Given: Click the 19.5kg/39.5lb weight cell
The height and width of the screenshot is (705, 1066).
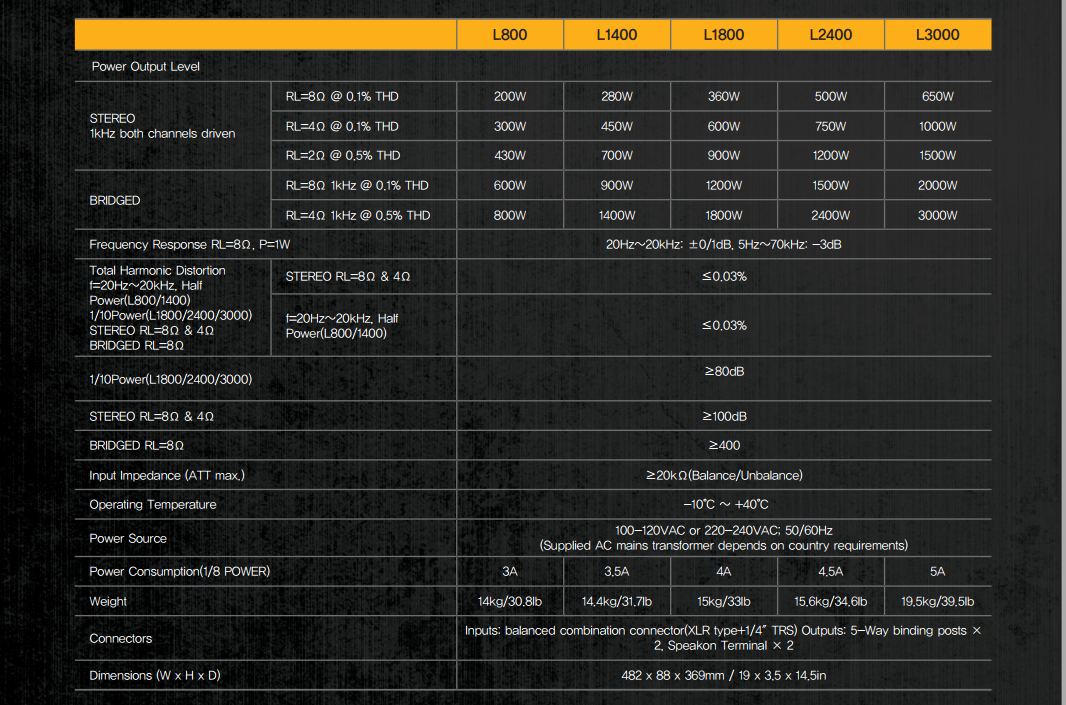Looking at the screenshot, I should point(938,602).
